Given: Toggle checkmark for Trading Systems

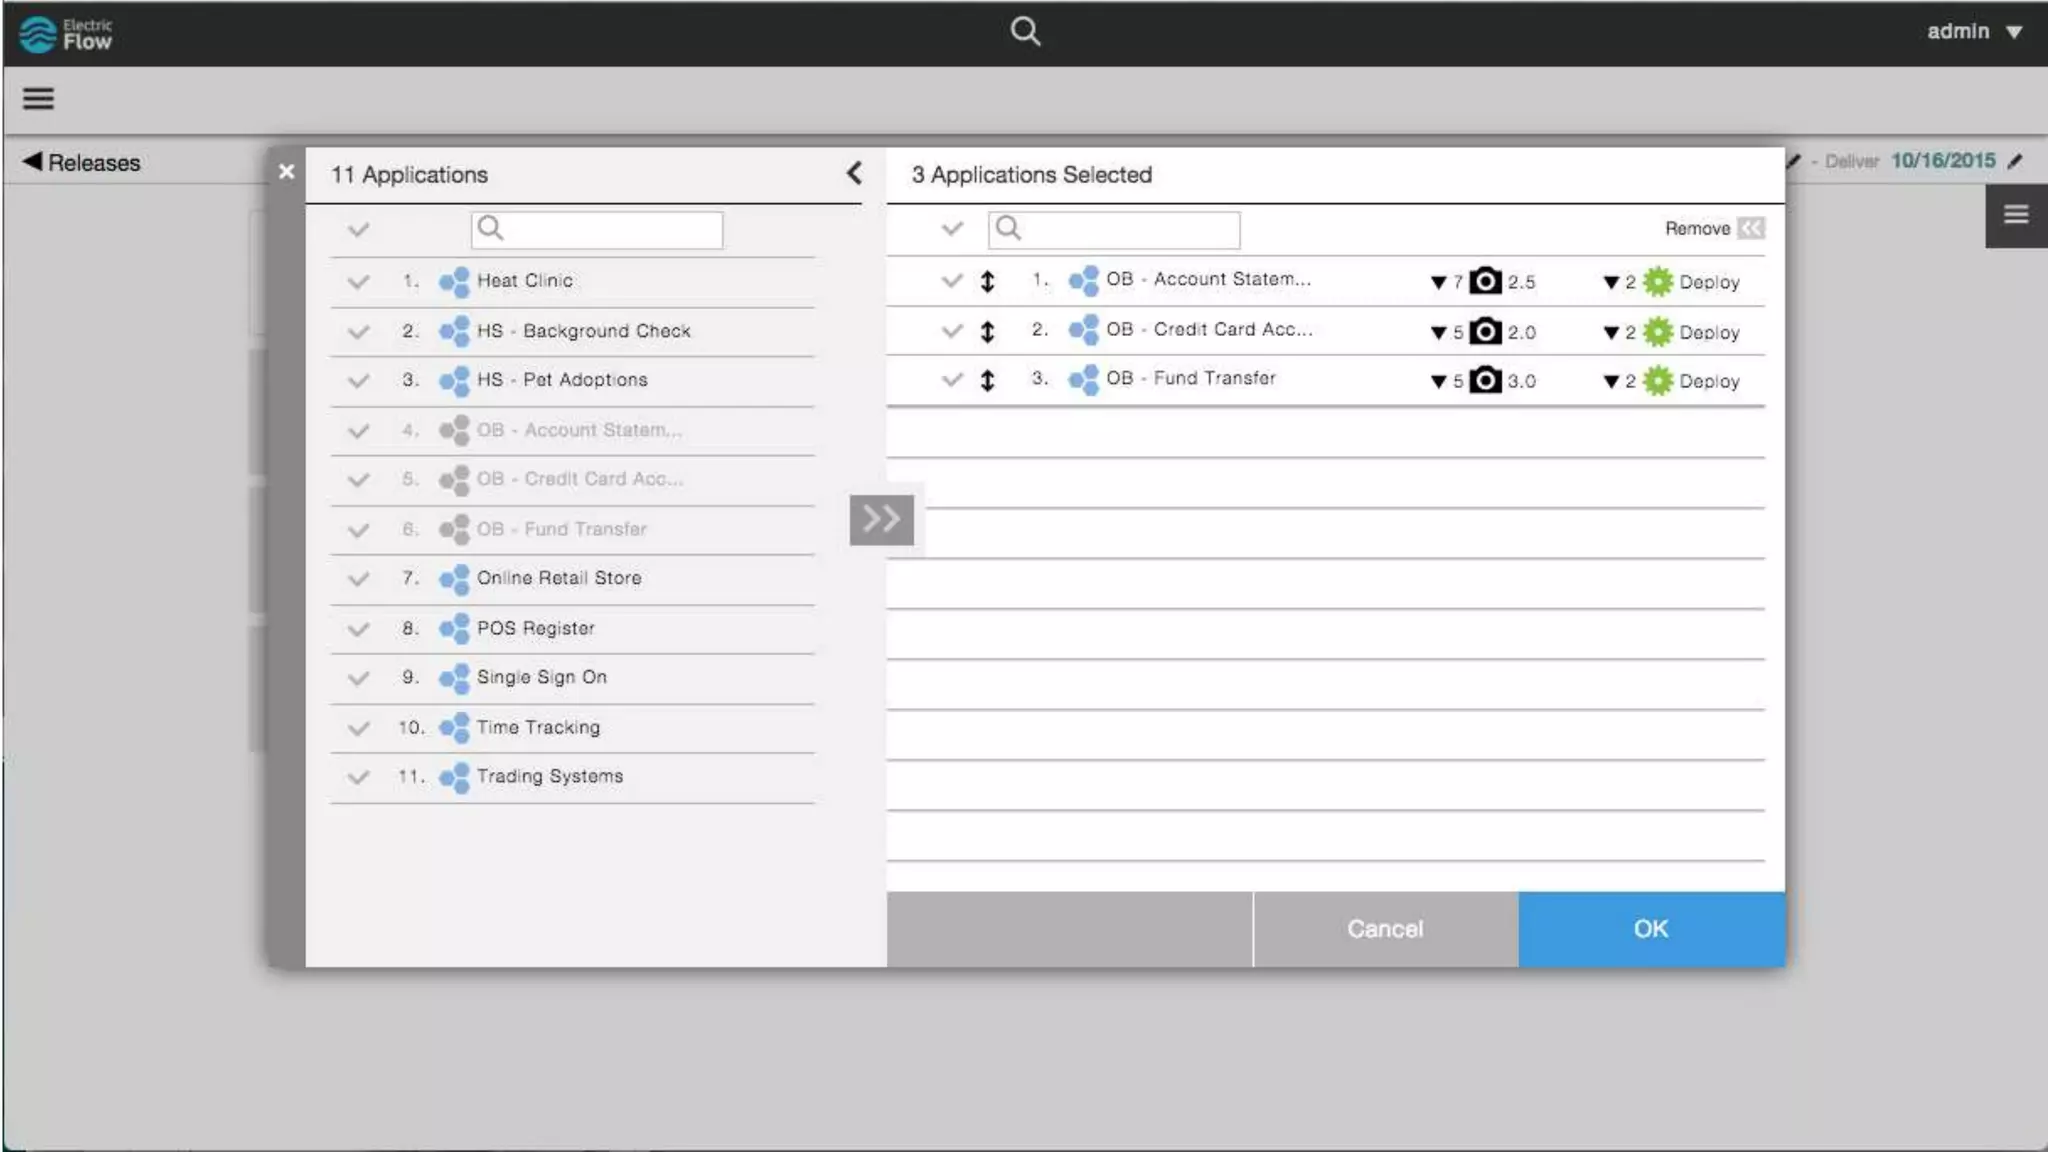Looking at the screenshot, I should coord(358,777).
